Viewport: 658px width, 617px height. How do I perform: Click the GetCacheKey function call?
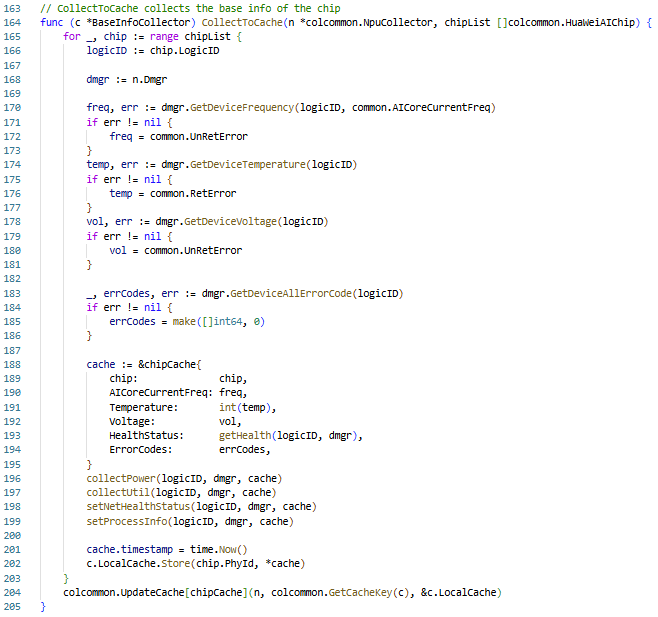pos(360,593)
